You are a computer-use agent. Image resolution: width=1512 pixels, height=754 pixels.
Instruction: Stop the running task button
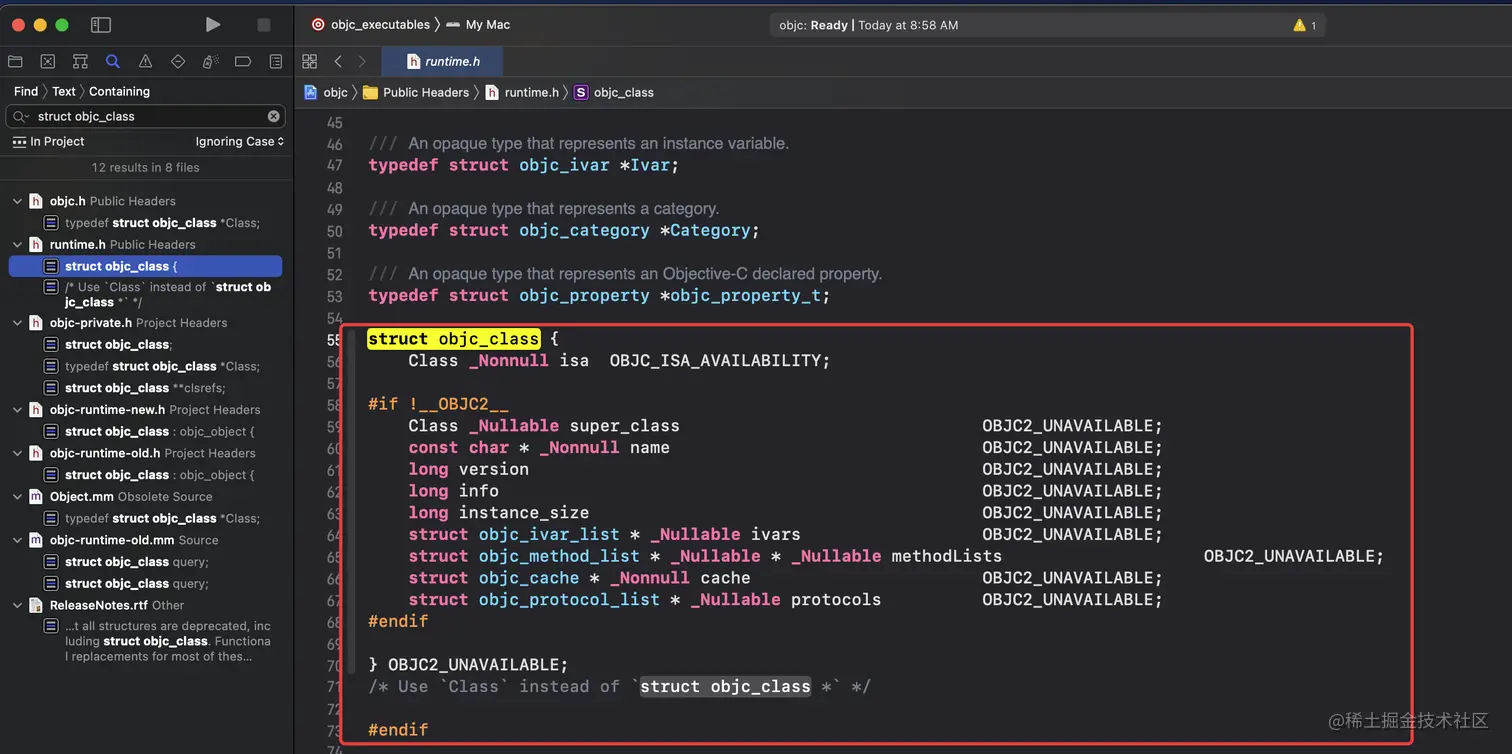tap(264, 25)
